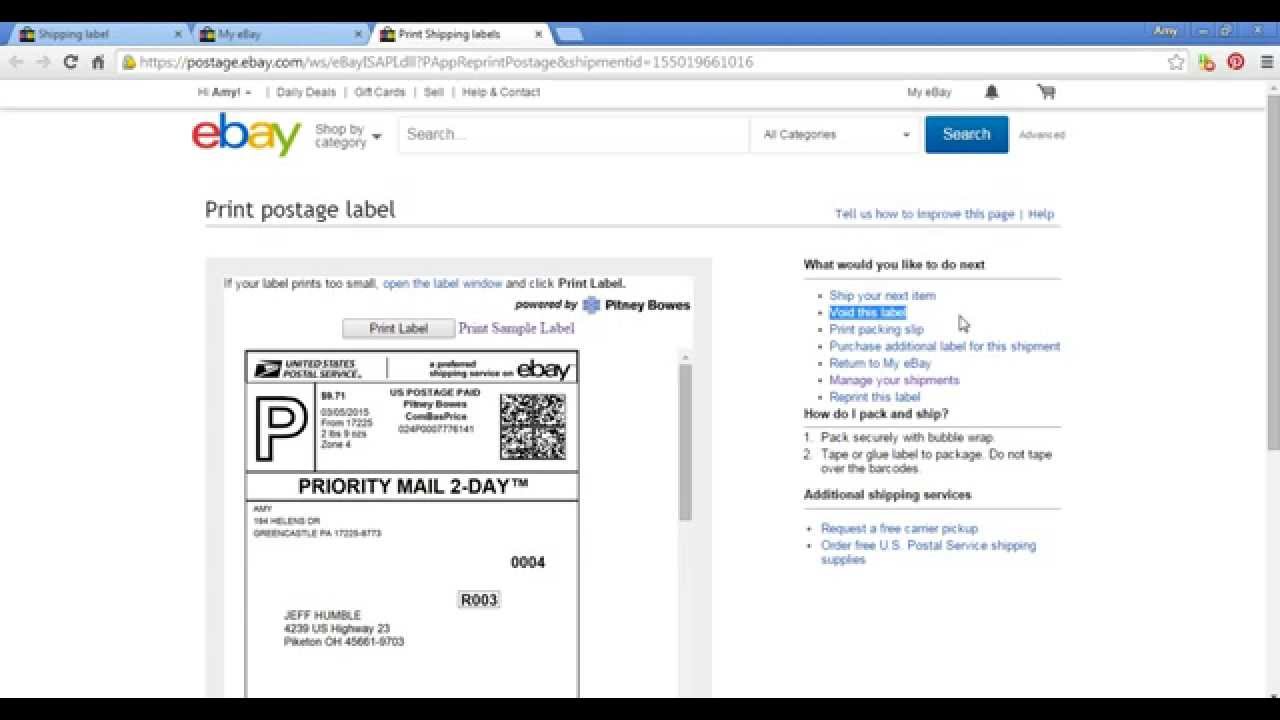Click Tell us how to improve this page
This screenshot has height=720, width=1280.
point(924,214)
